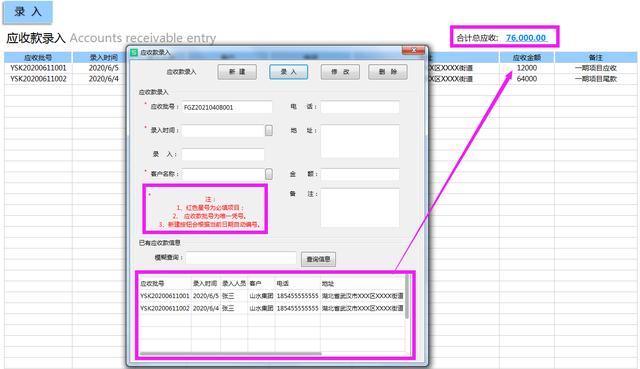Click the 录入 button in the dialog

pos(289,72)
